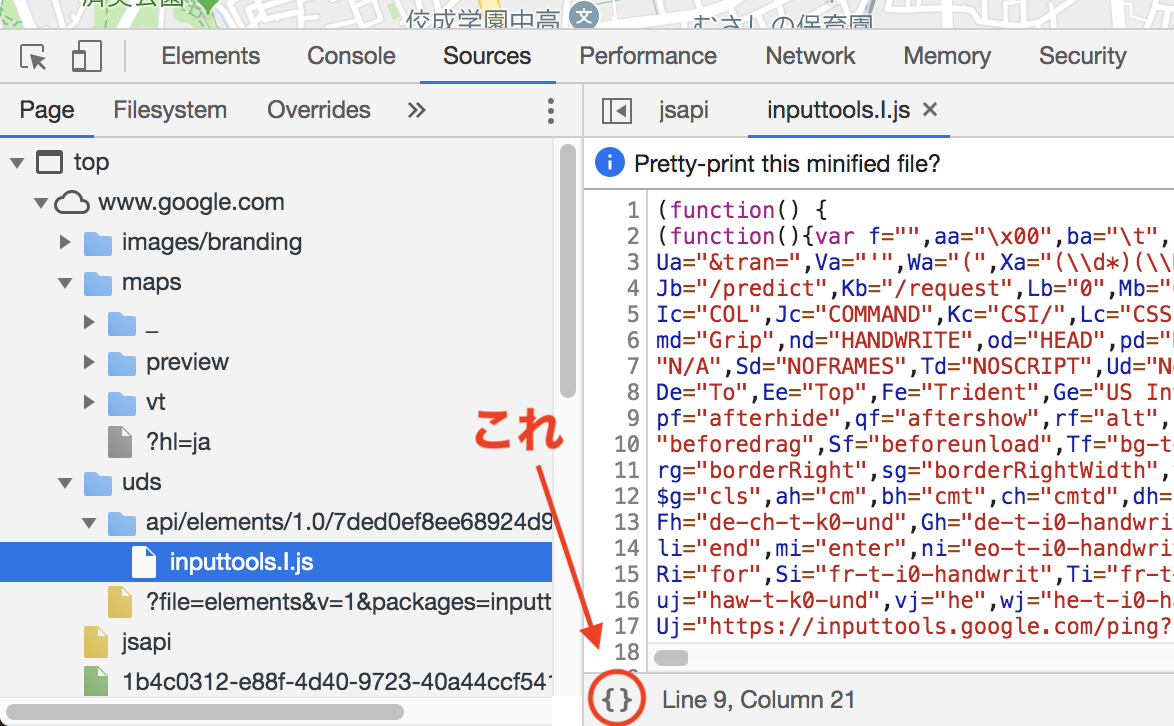
Task: Collapse the uds folder
Action: 65,483
